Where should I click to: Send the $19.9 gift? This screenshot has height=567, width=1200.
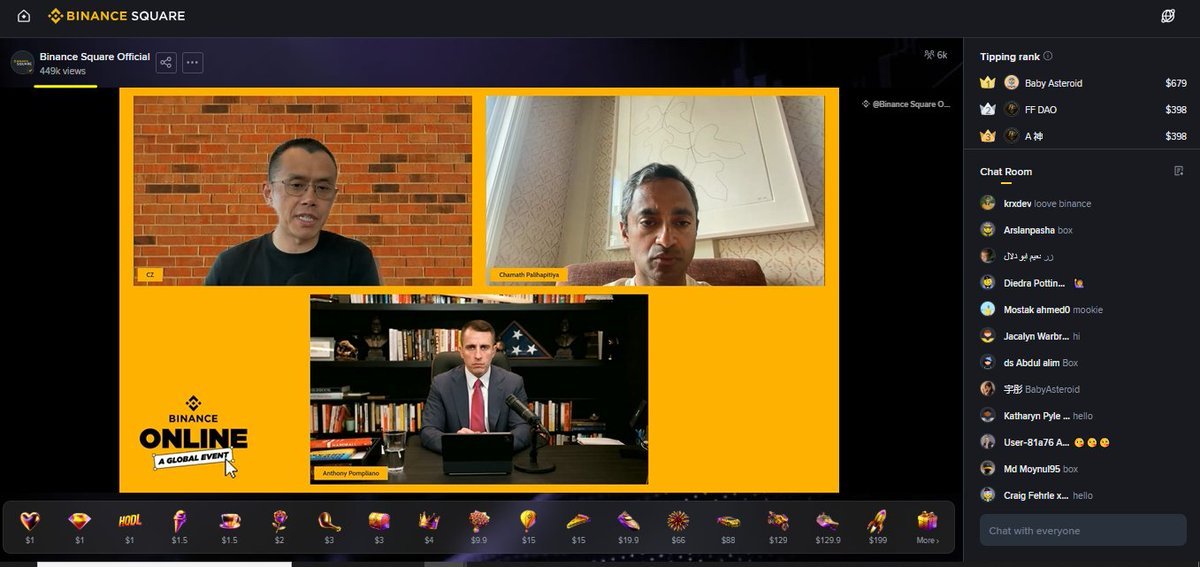(x=628, y=526)
